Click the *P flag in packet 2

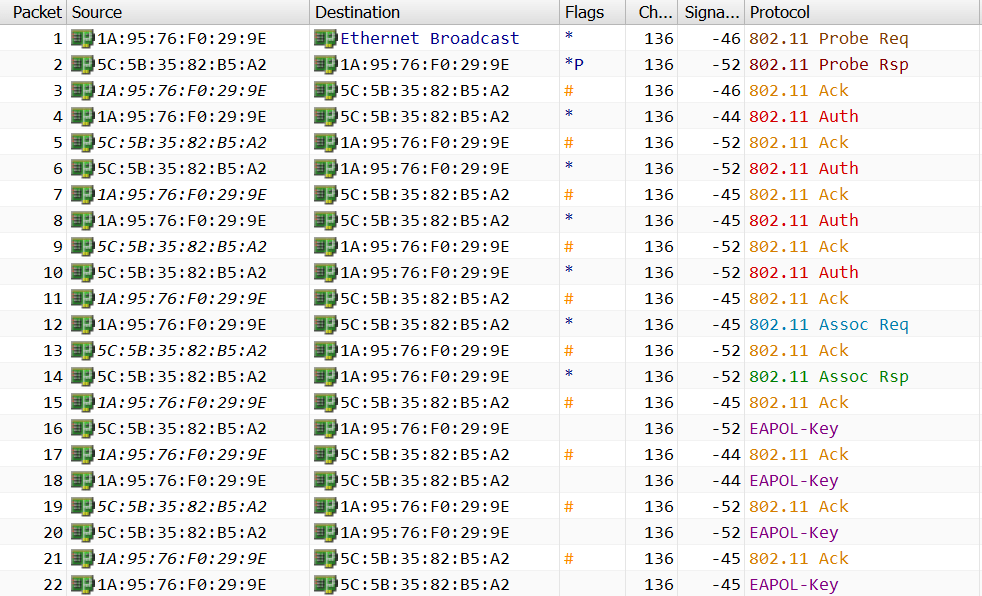[x=574, y=65]
